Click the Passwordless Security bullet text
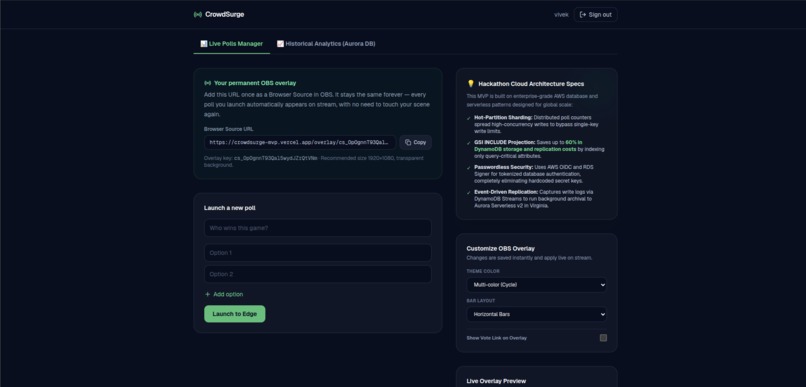Viewport: 806px width, 387px height. (x=535, y=174)
